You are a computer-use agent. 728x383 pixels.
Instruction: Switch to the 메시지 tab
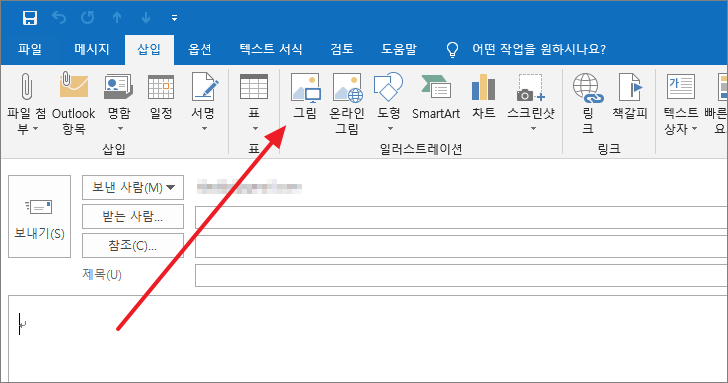click(92, 49)
